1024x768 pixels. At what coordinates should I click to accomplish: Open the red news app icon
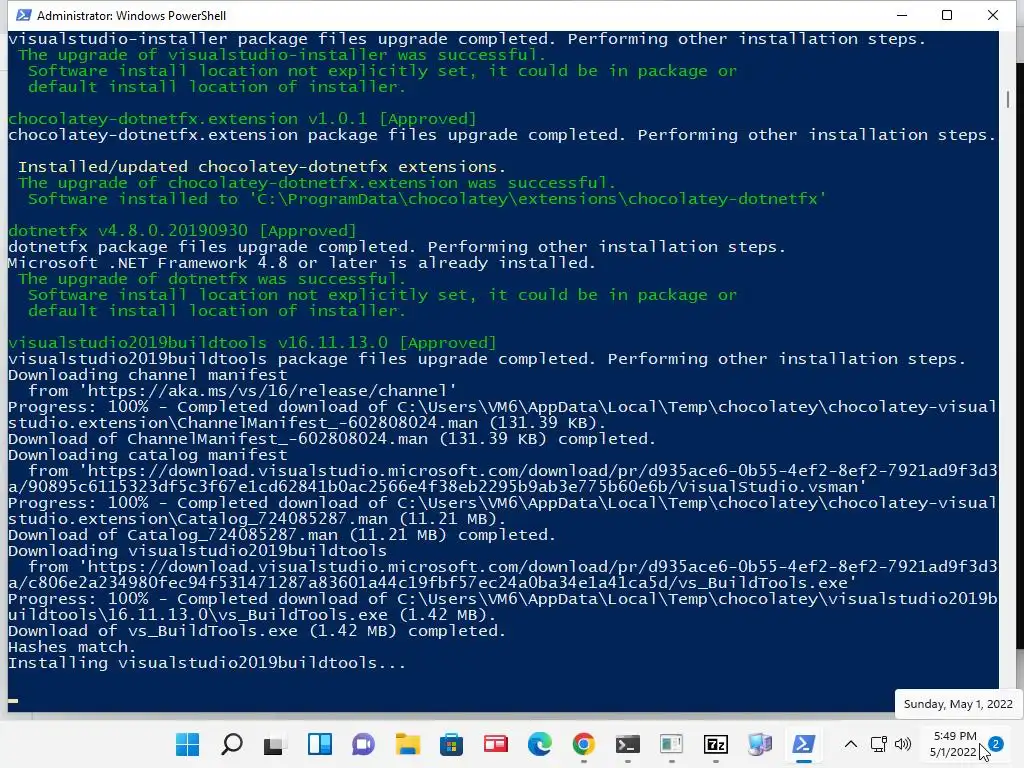click(496, 744)
